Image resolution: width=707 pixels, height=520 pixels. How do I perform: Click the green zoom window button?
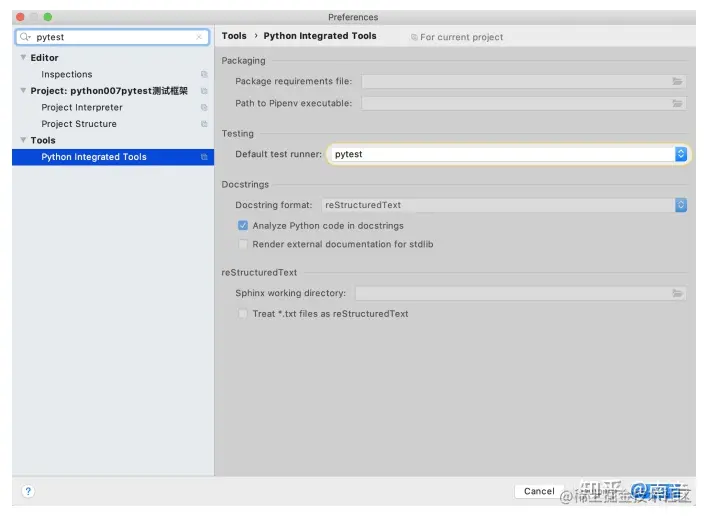pos(48,17)
